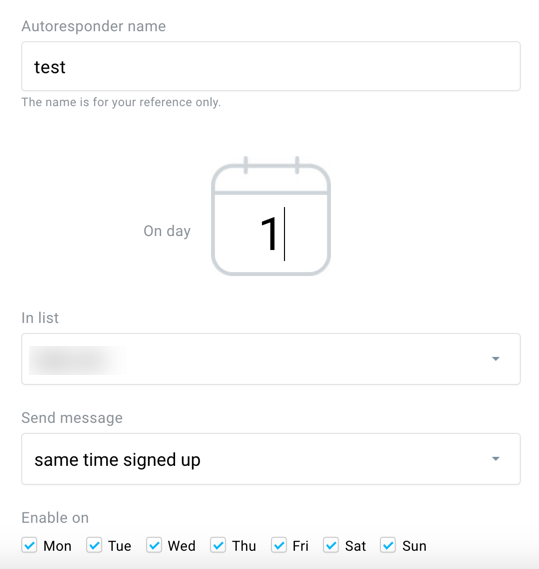This screenshot has height=569, width=539.
Task: Toggle the Wed checkbox
Action: (154, 545)
